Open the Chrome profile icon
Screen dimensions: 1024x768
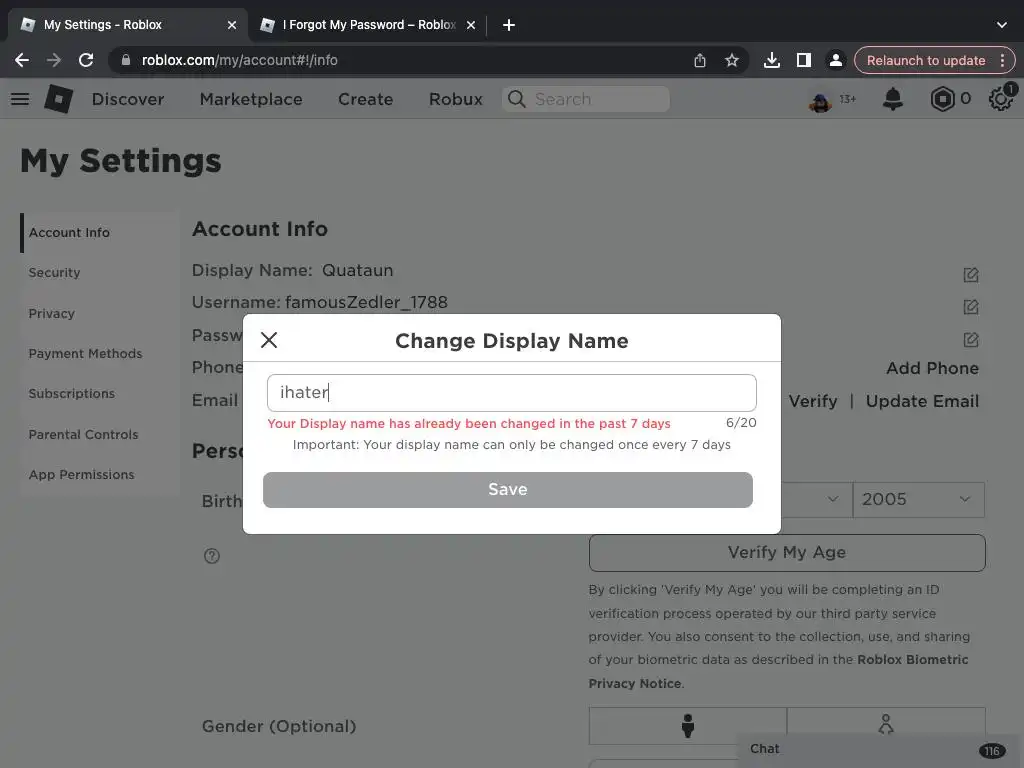[x=835, y=60]
